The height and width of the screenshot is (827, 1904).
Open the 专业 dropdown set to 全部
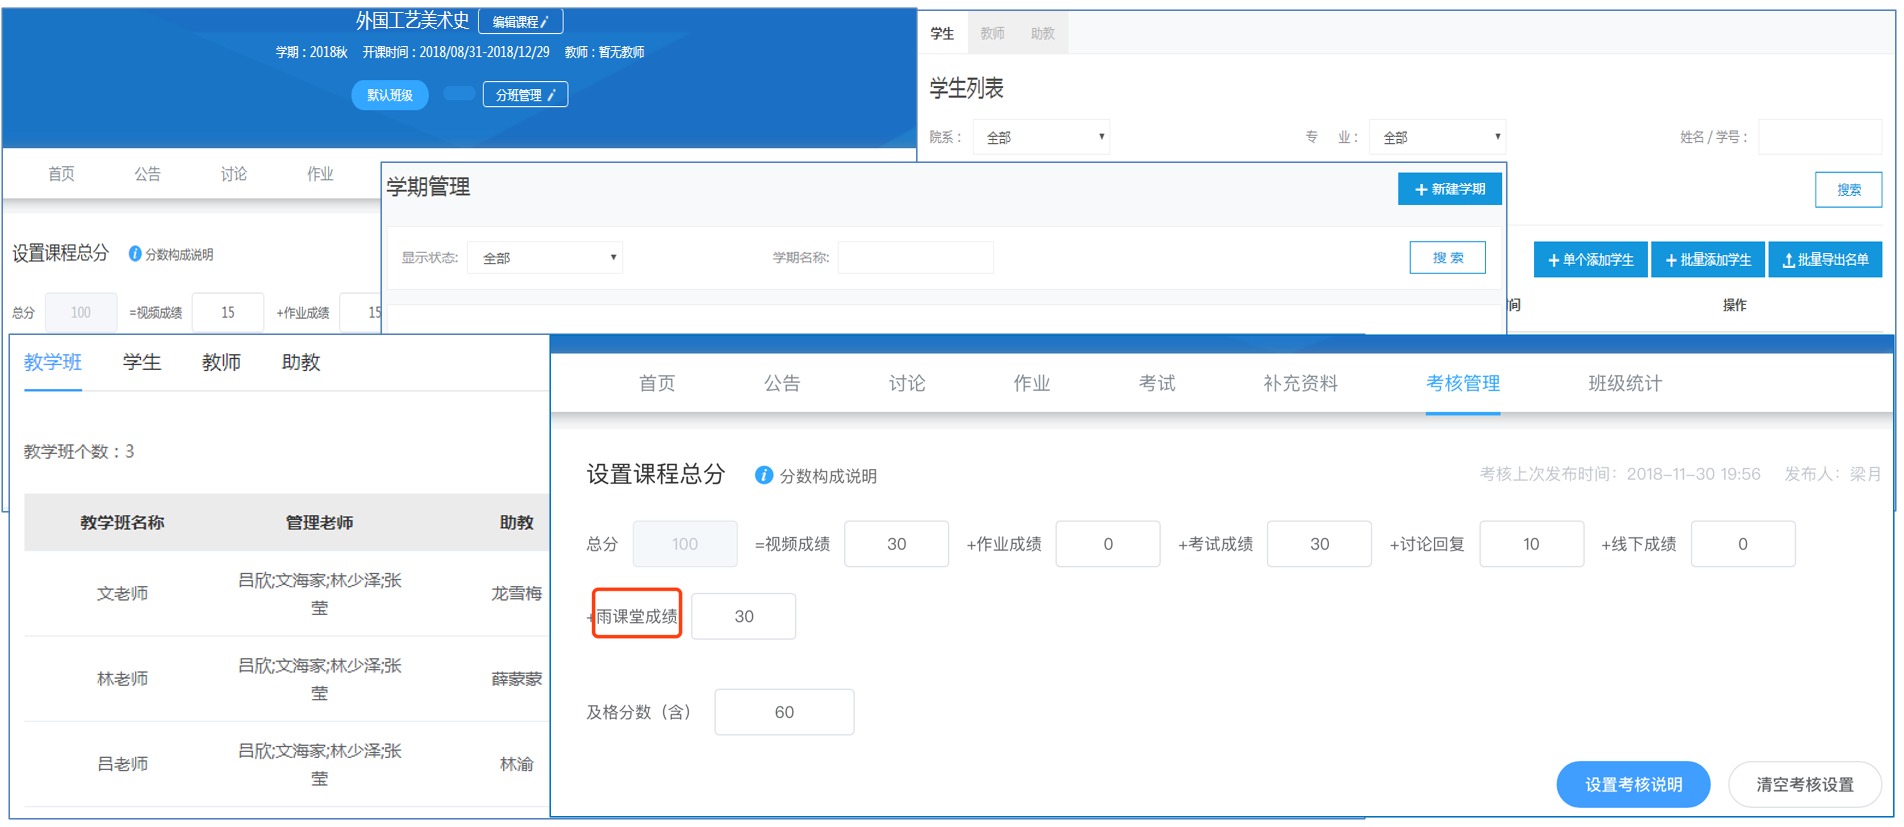pyautogui.click(x=1438, y=137)
